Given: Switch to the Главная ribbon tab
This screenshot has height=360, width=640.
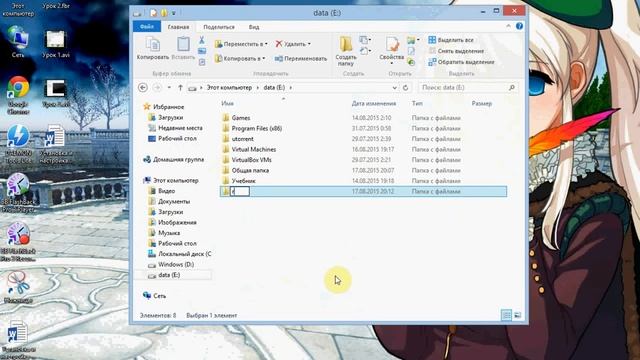Looking at the screenshot, I should (178, 27).
